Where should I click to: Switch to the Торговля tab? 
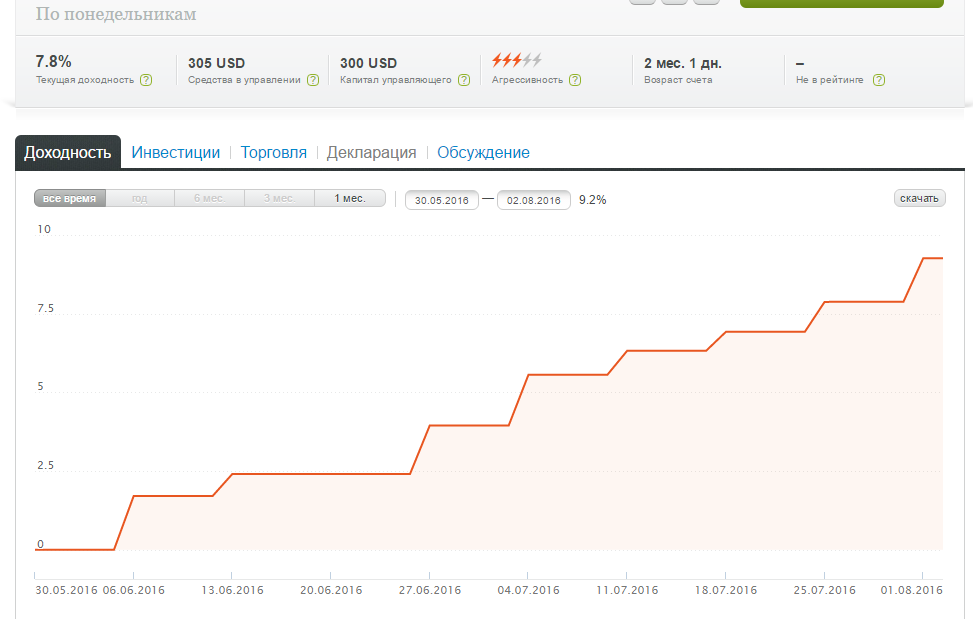pos(274,153)
